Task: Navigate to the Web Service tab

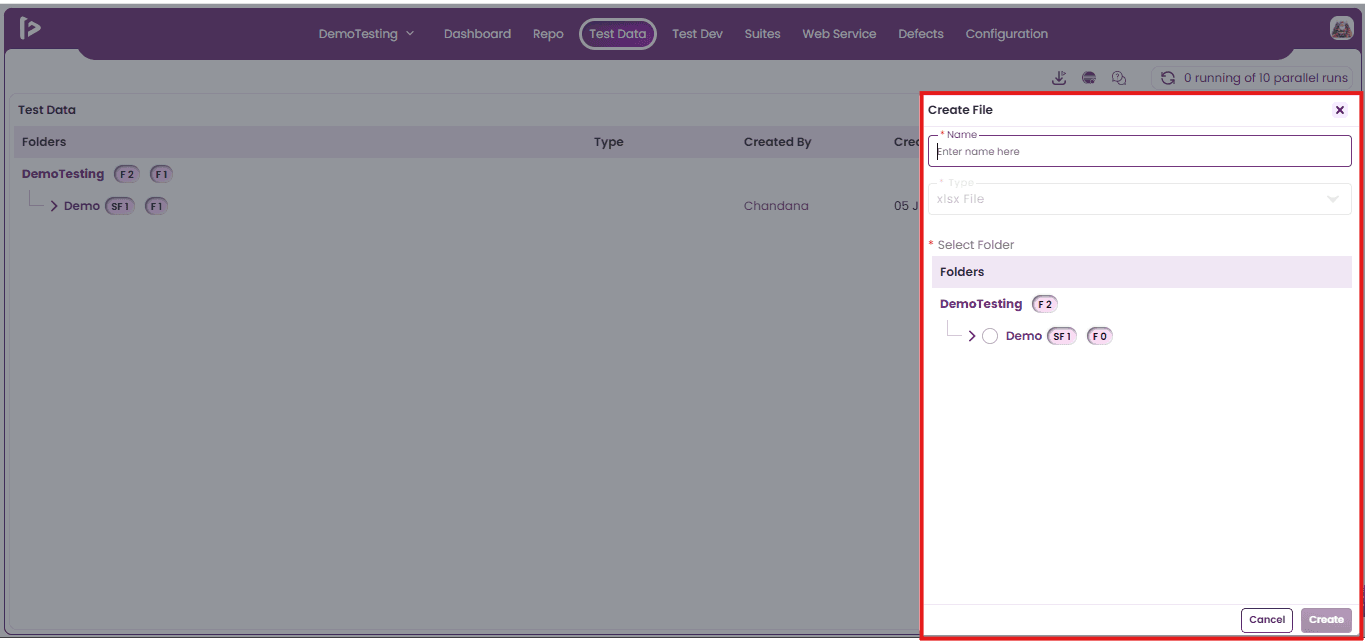Action: [x=839, y=34]
